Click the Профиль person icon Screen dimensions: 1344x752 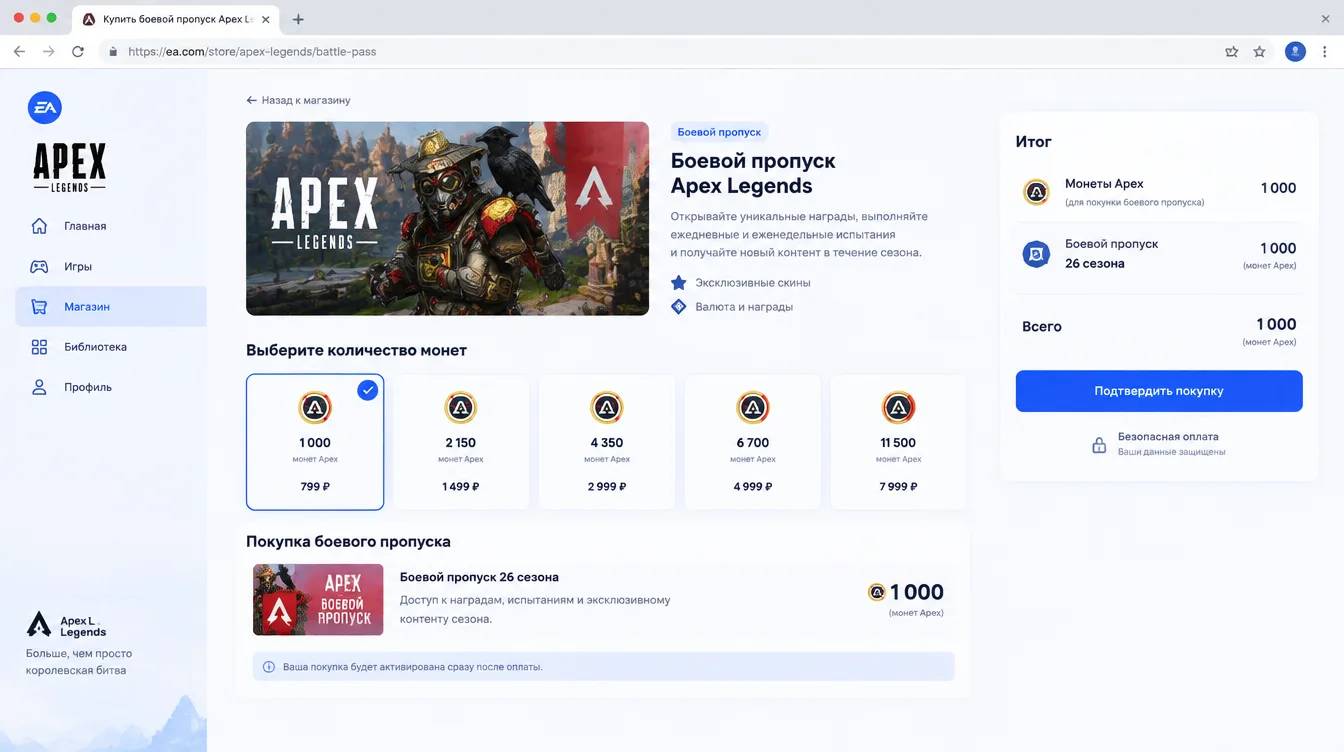(x=39, y=387)
